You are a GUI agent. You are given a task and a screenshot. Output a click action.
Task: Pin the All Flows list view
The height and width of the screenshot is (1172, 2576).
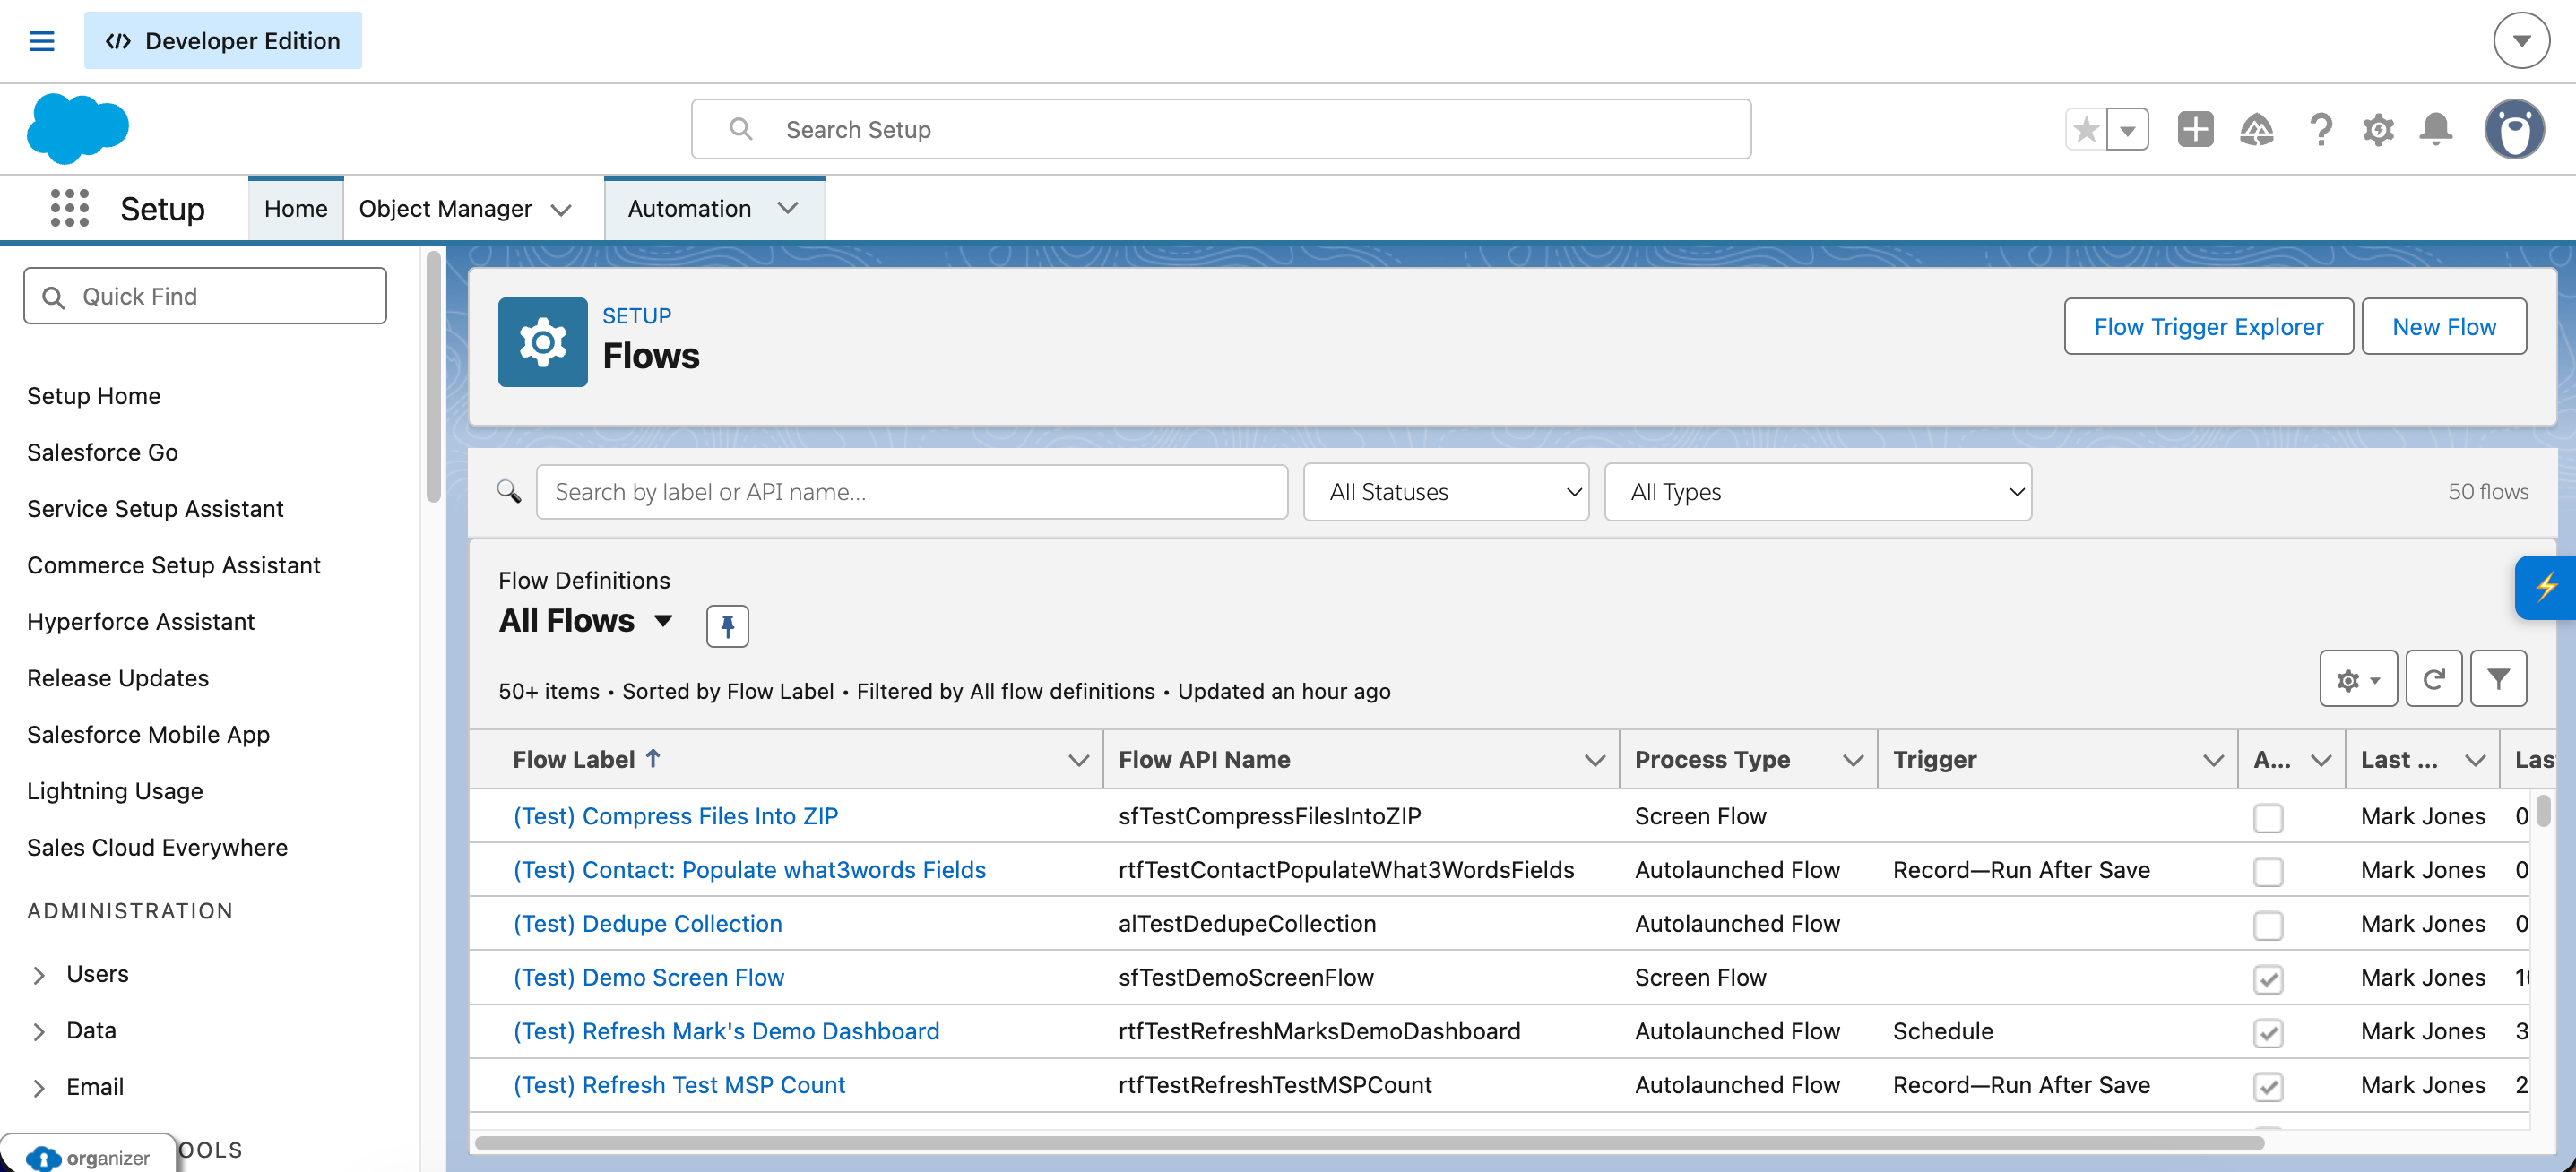(727, 625)
